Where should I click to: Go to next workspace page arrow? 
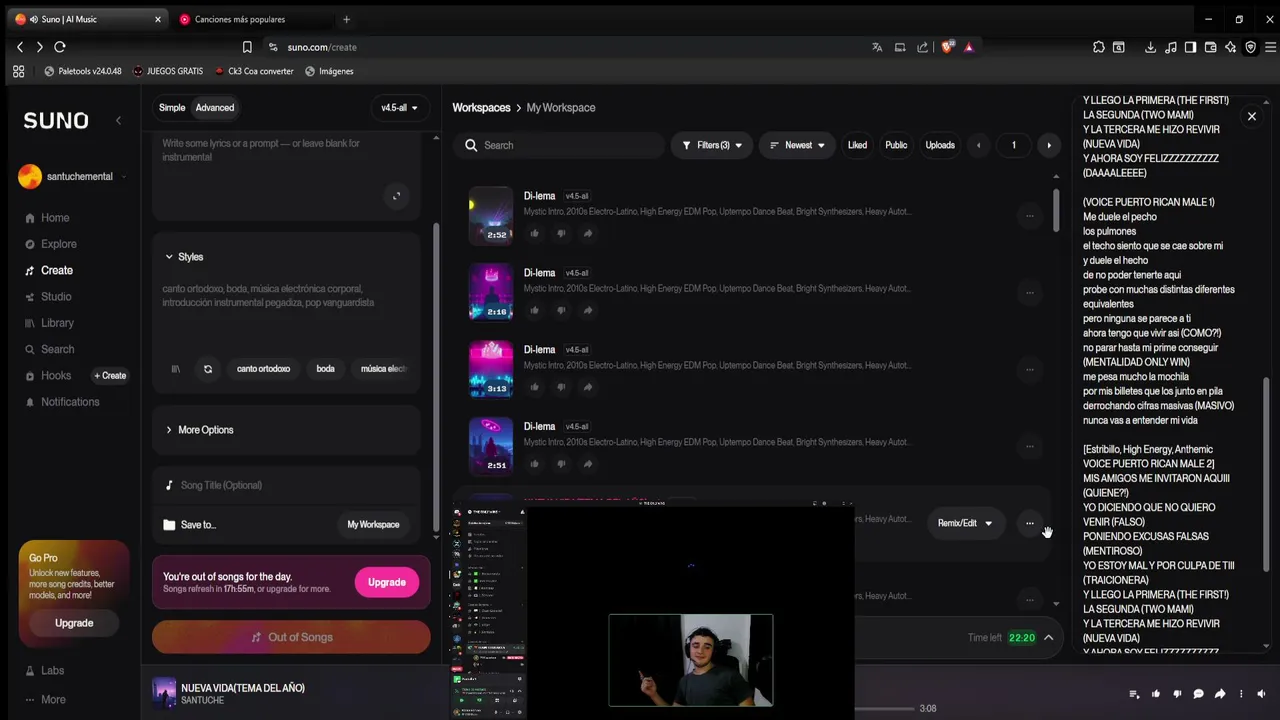click(x=1048, y=145)
